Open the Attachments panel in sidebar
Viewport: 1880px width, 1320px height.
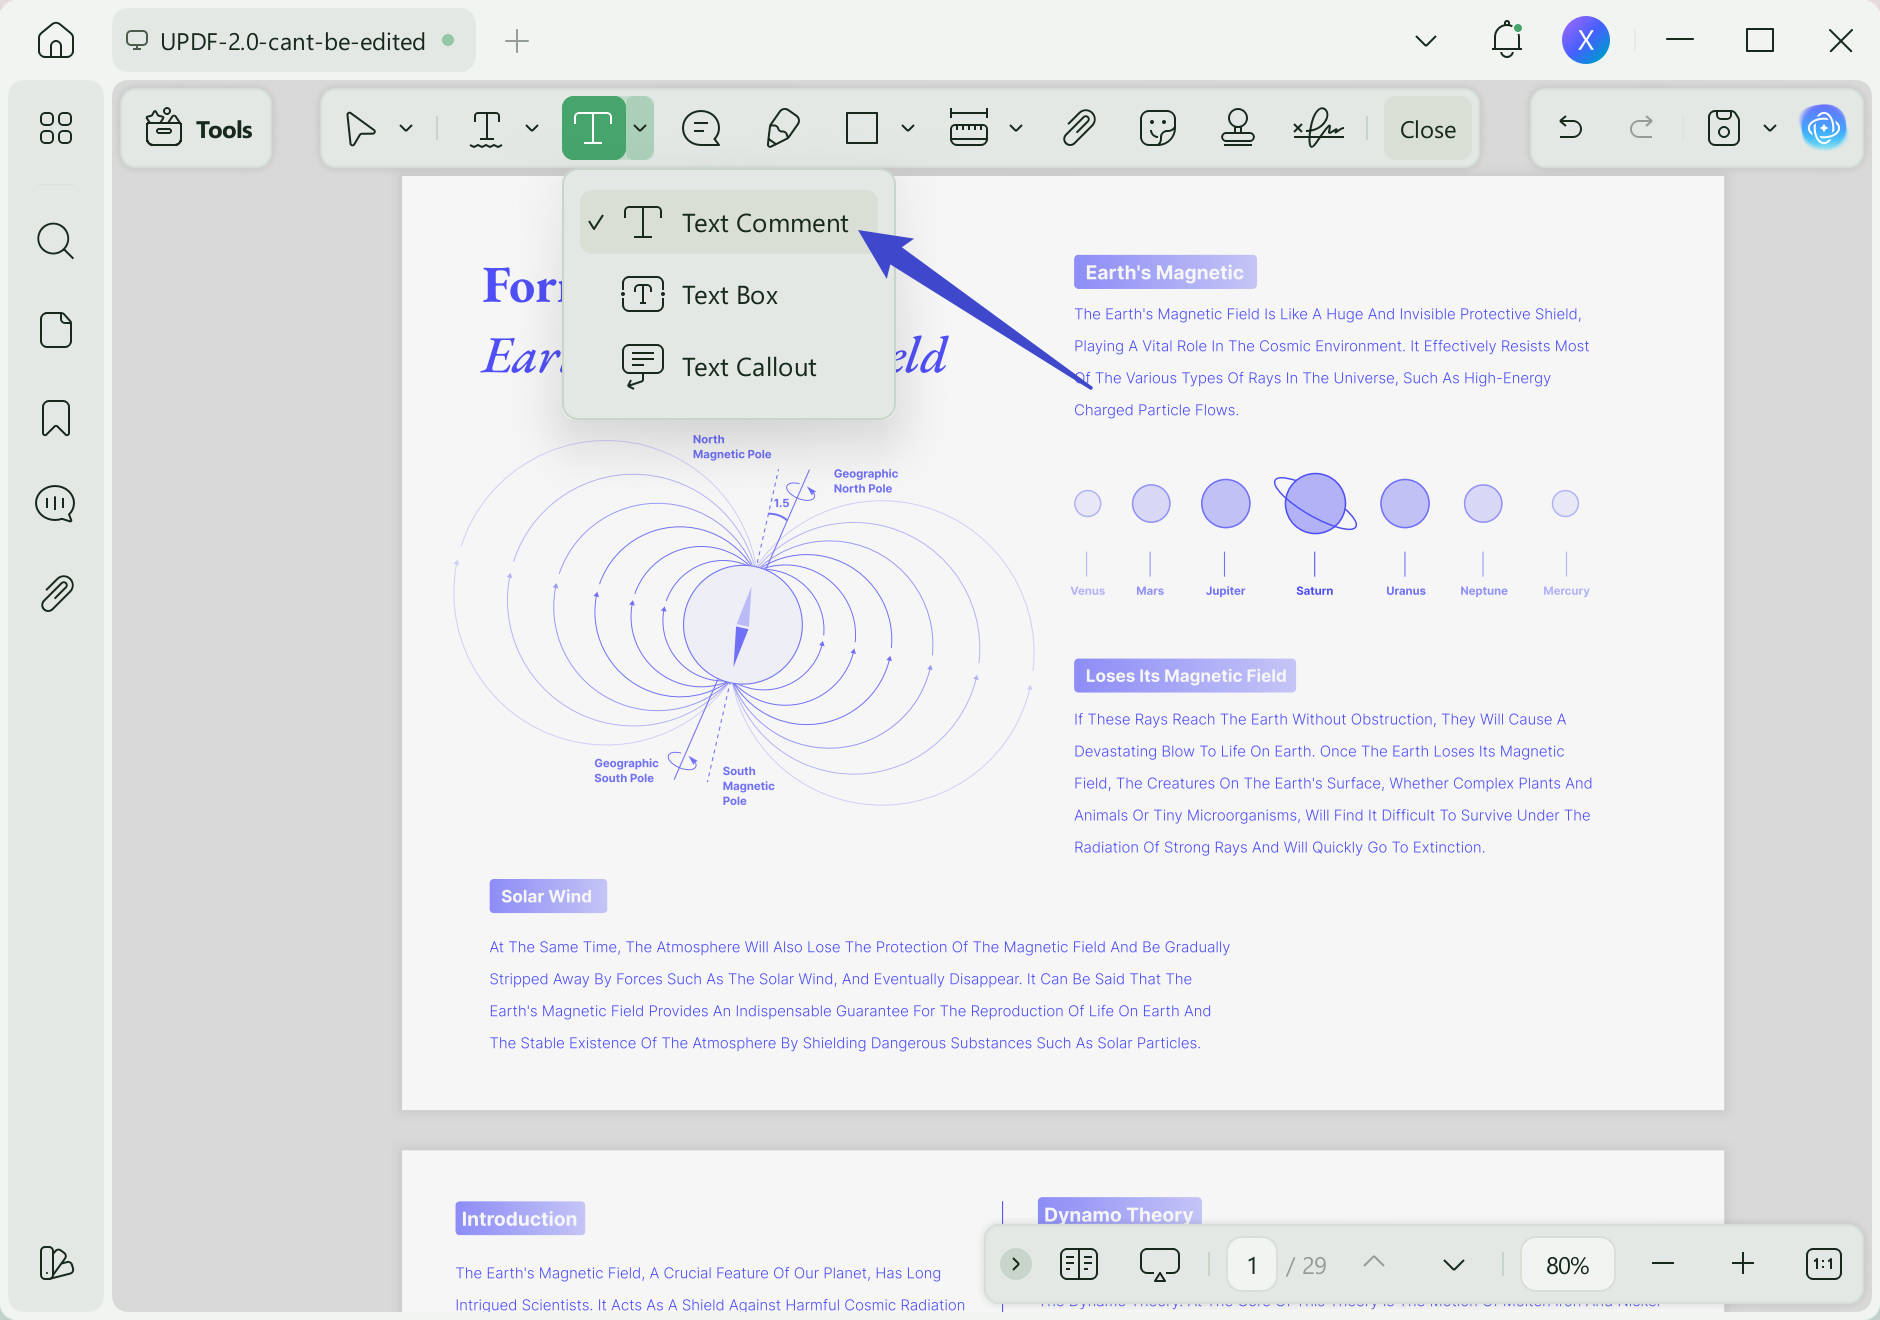tap(56, 593)
